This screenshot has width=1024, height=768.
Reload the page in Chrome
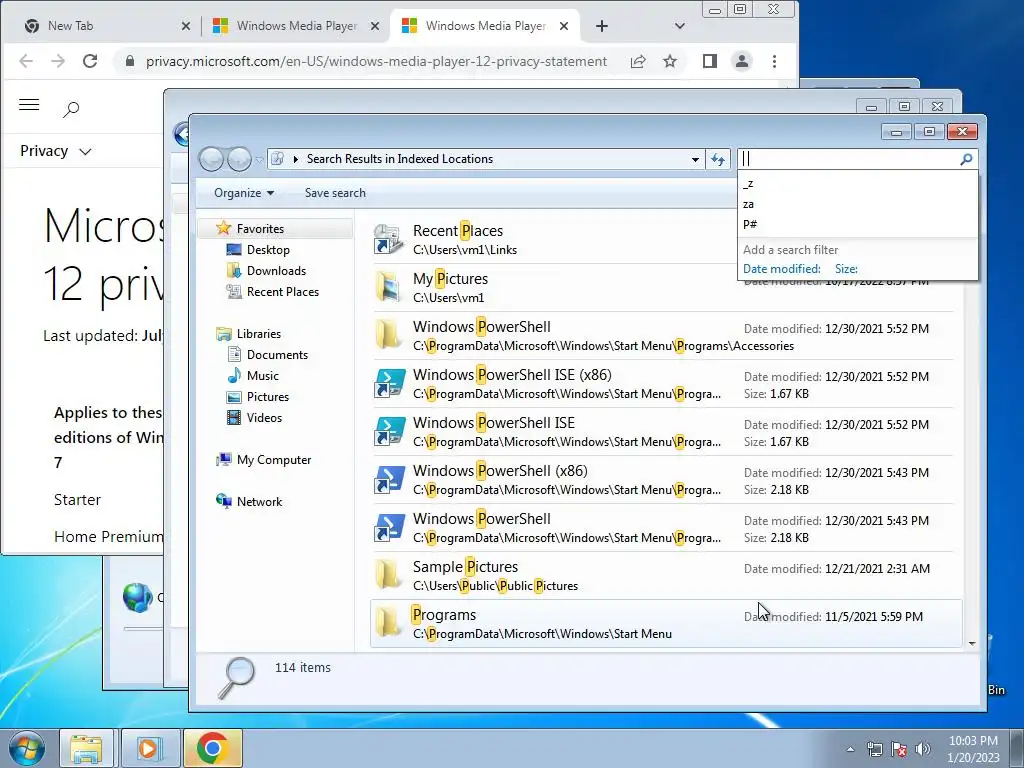coord(90,61)
